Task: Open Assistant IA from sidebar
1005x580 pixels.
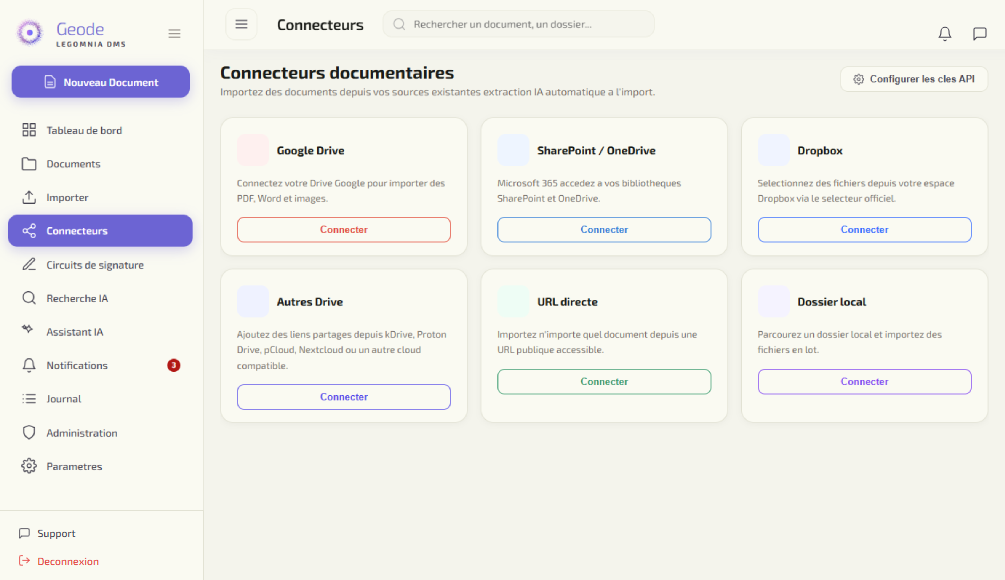Action: point(101,332)
